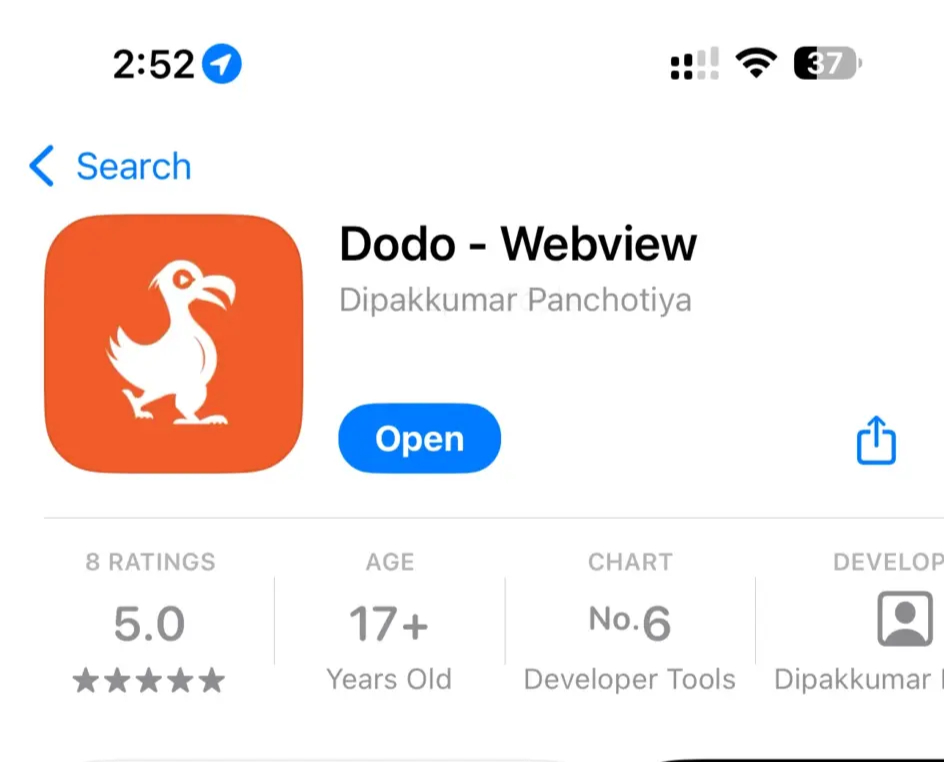The image size is (944, 762).
Task: Tap the location arrow status icon
Action: pyautogui.click(x=222, y=64)
